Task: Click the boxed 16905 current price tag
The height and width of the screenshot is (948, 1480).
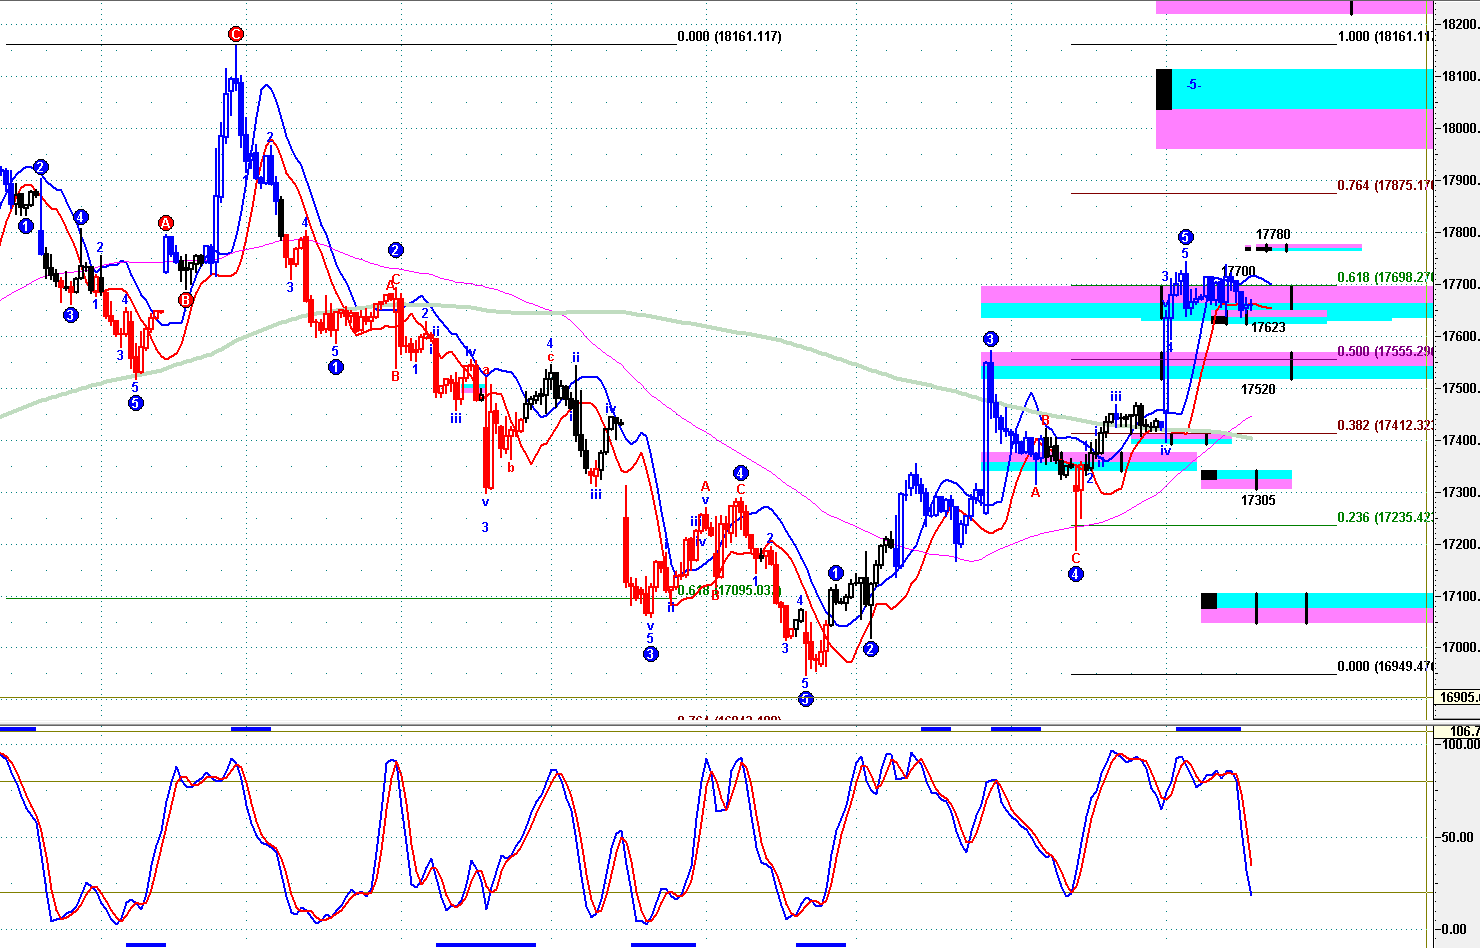Action: click(1458, 698)
